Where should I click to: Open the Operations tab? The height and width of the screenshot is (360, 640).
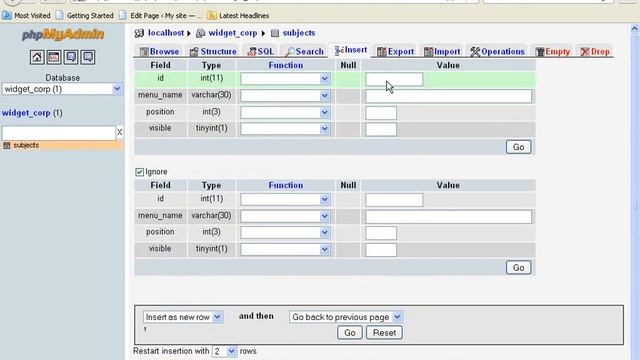(x=497, y=51)
